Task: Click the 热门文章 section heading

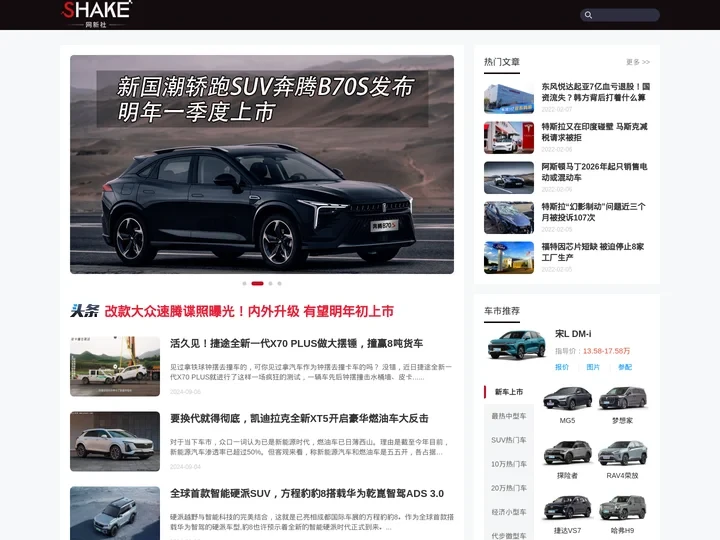Action: 502,62
